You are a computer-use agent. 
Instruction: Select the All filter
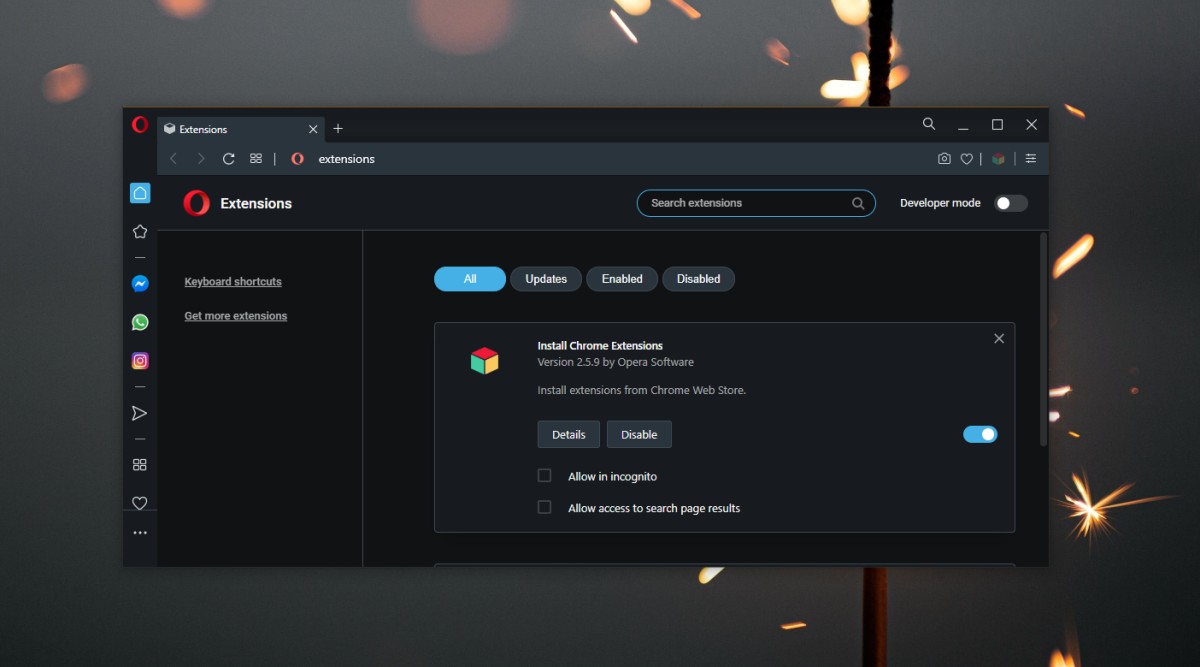470,279
